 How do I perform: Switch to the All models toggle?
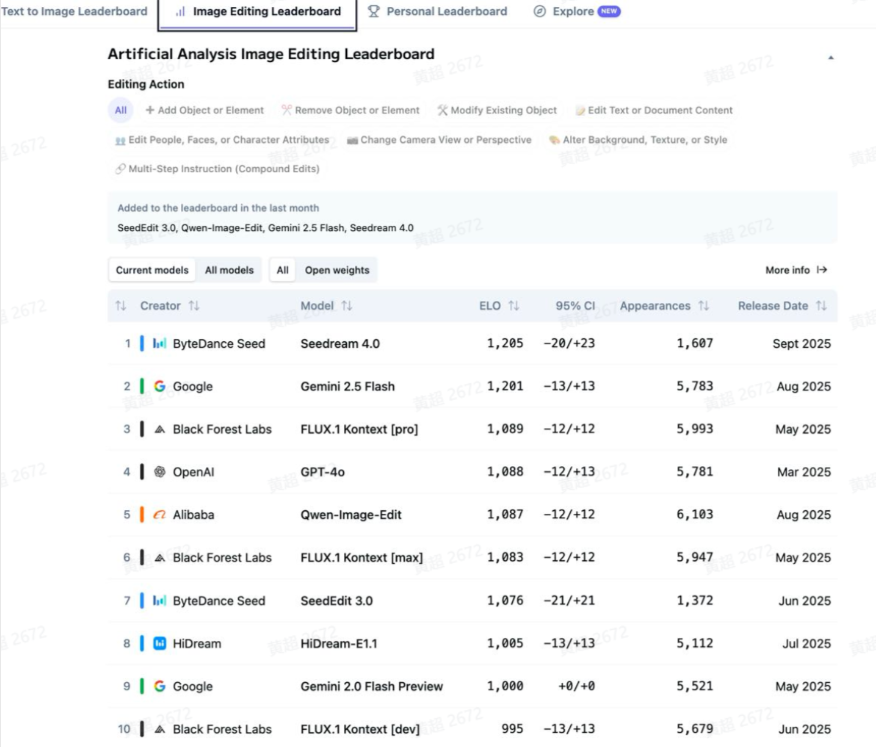[229, 270]
